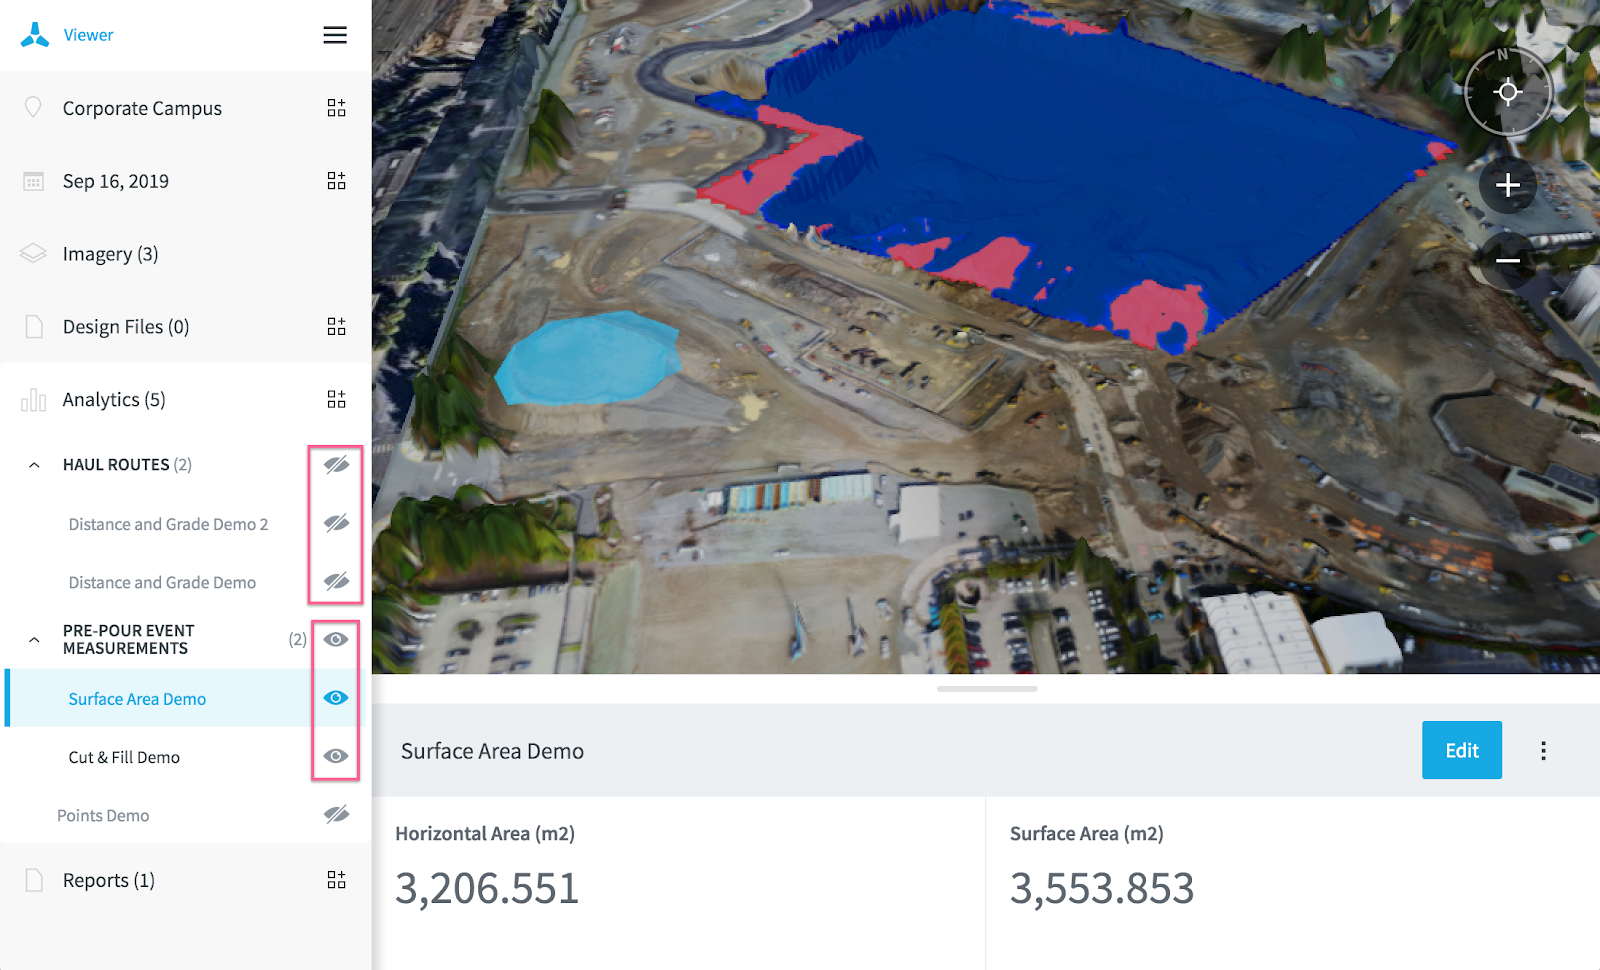Click the Surface Area value 3,553.853

tap(1102, 888)
